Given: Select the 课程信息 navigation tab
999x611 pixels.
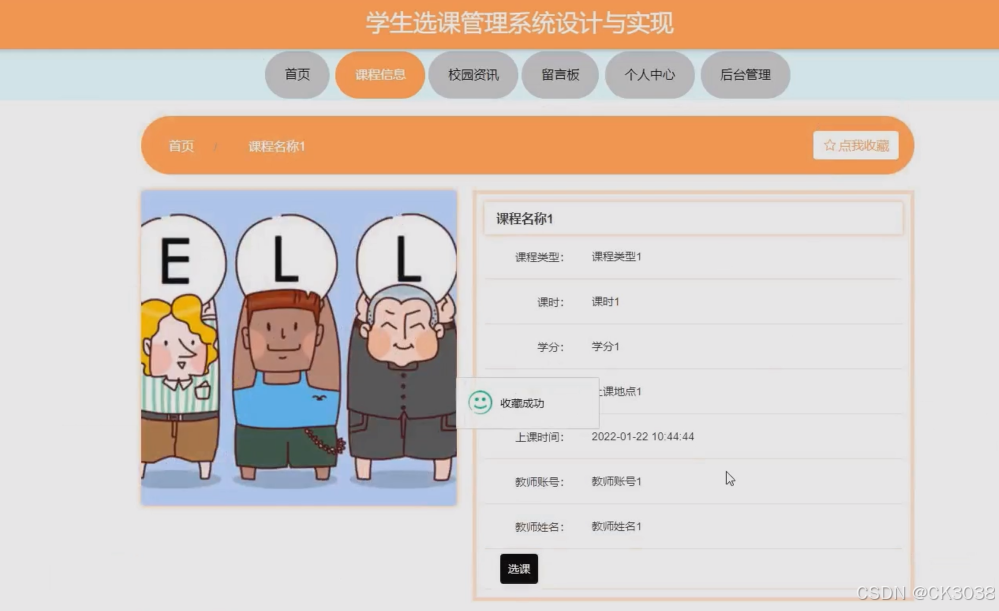Looking at the screenshot, I should pyautogui.click(x=380, y=75).
